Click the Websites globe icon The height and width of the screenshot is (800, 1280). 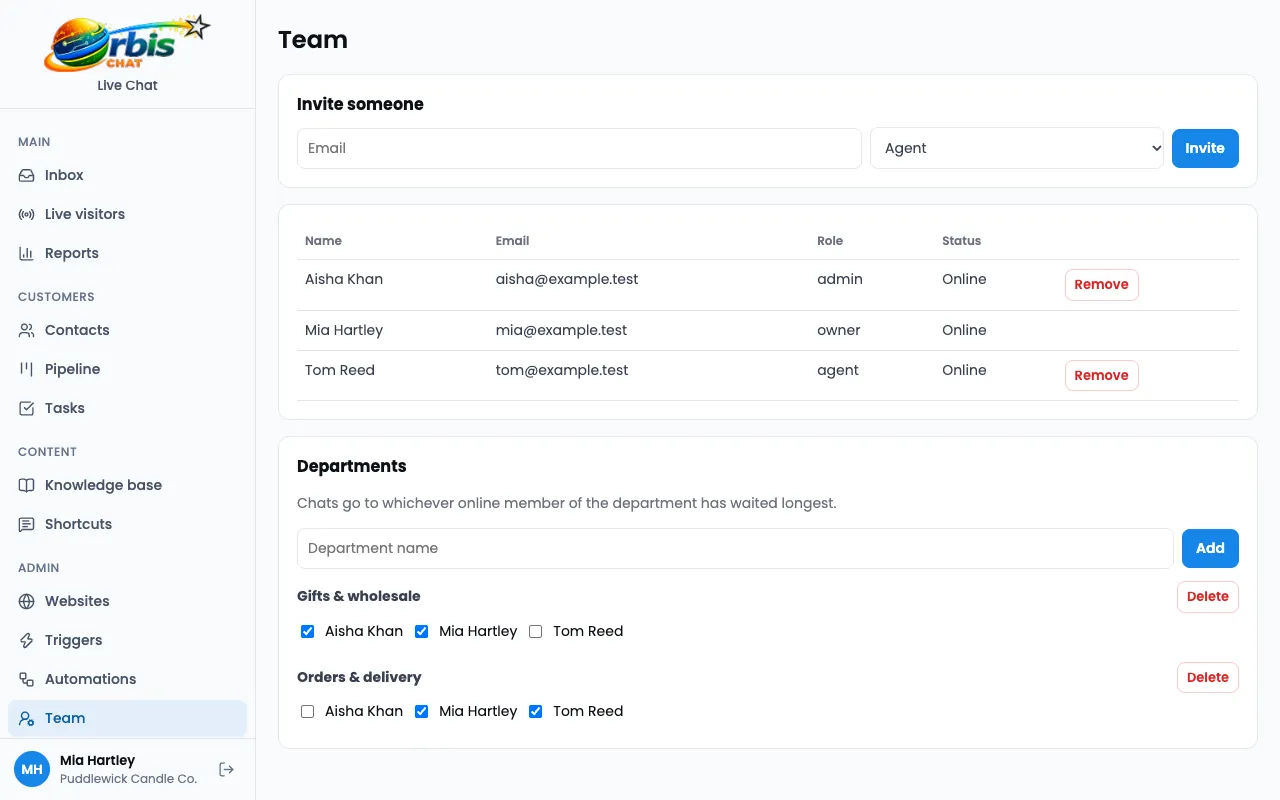(27, 601)
